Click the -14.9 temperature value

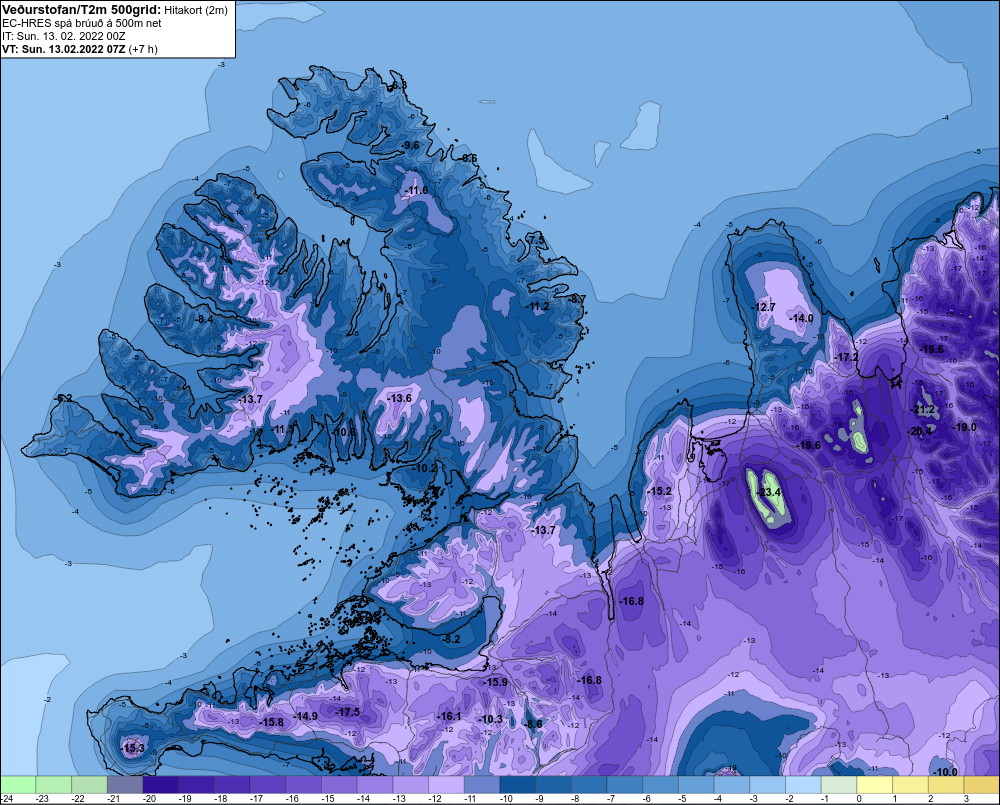click(305, 716)
